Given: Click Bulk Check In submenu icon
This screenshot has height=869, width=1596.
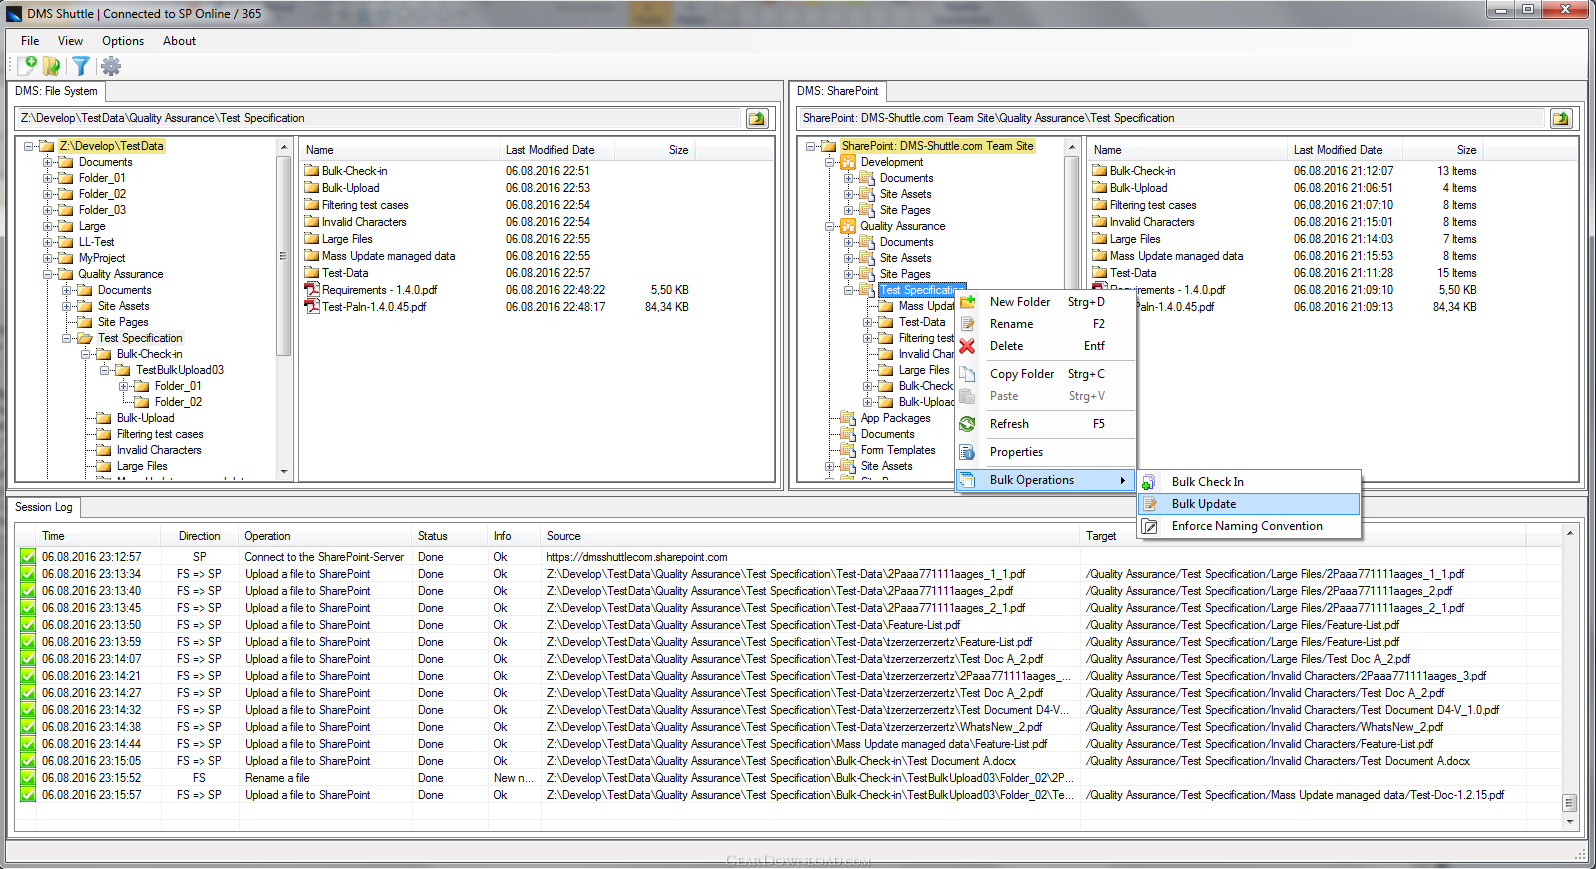Looking at the screenshot, I should (x=1149, y=482).
